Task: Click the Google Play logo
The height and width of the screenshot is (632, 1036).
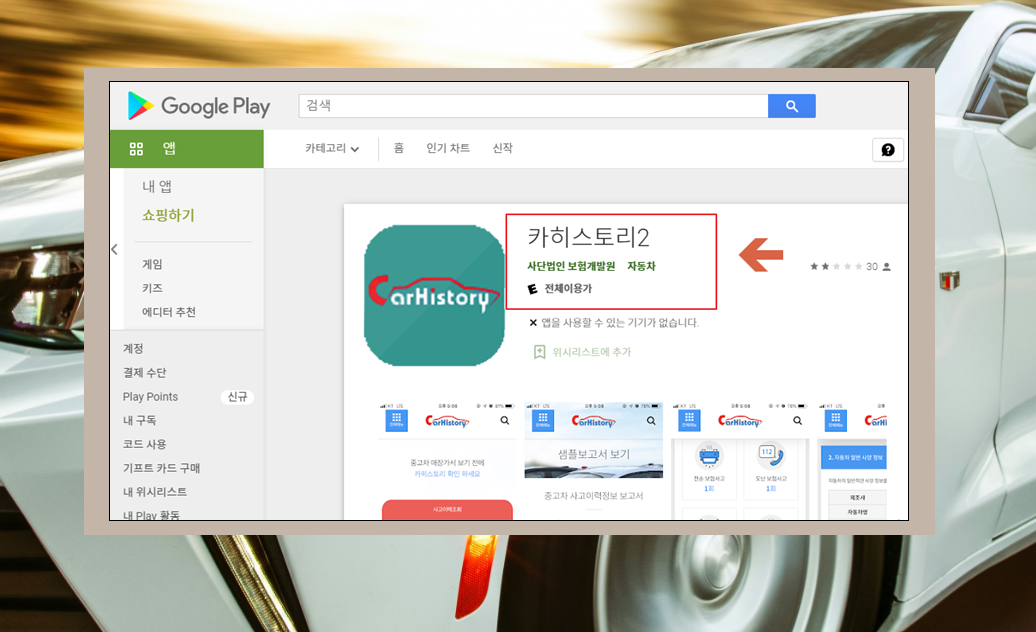Action: click(199, 106)
